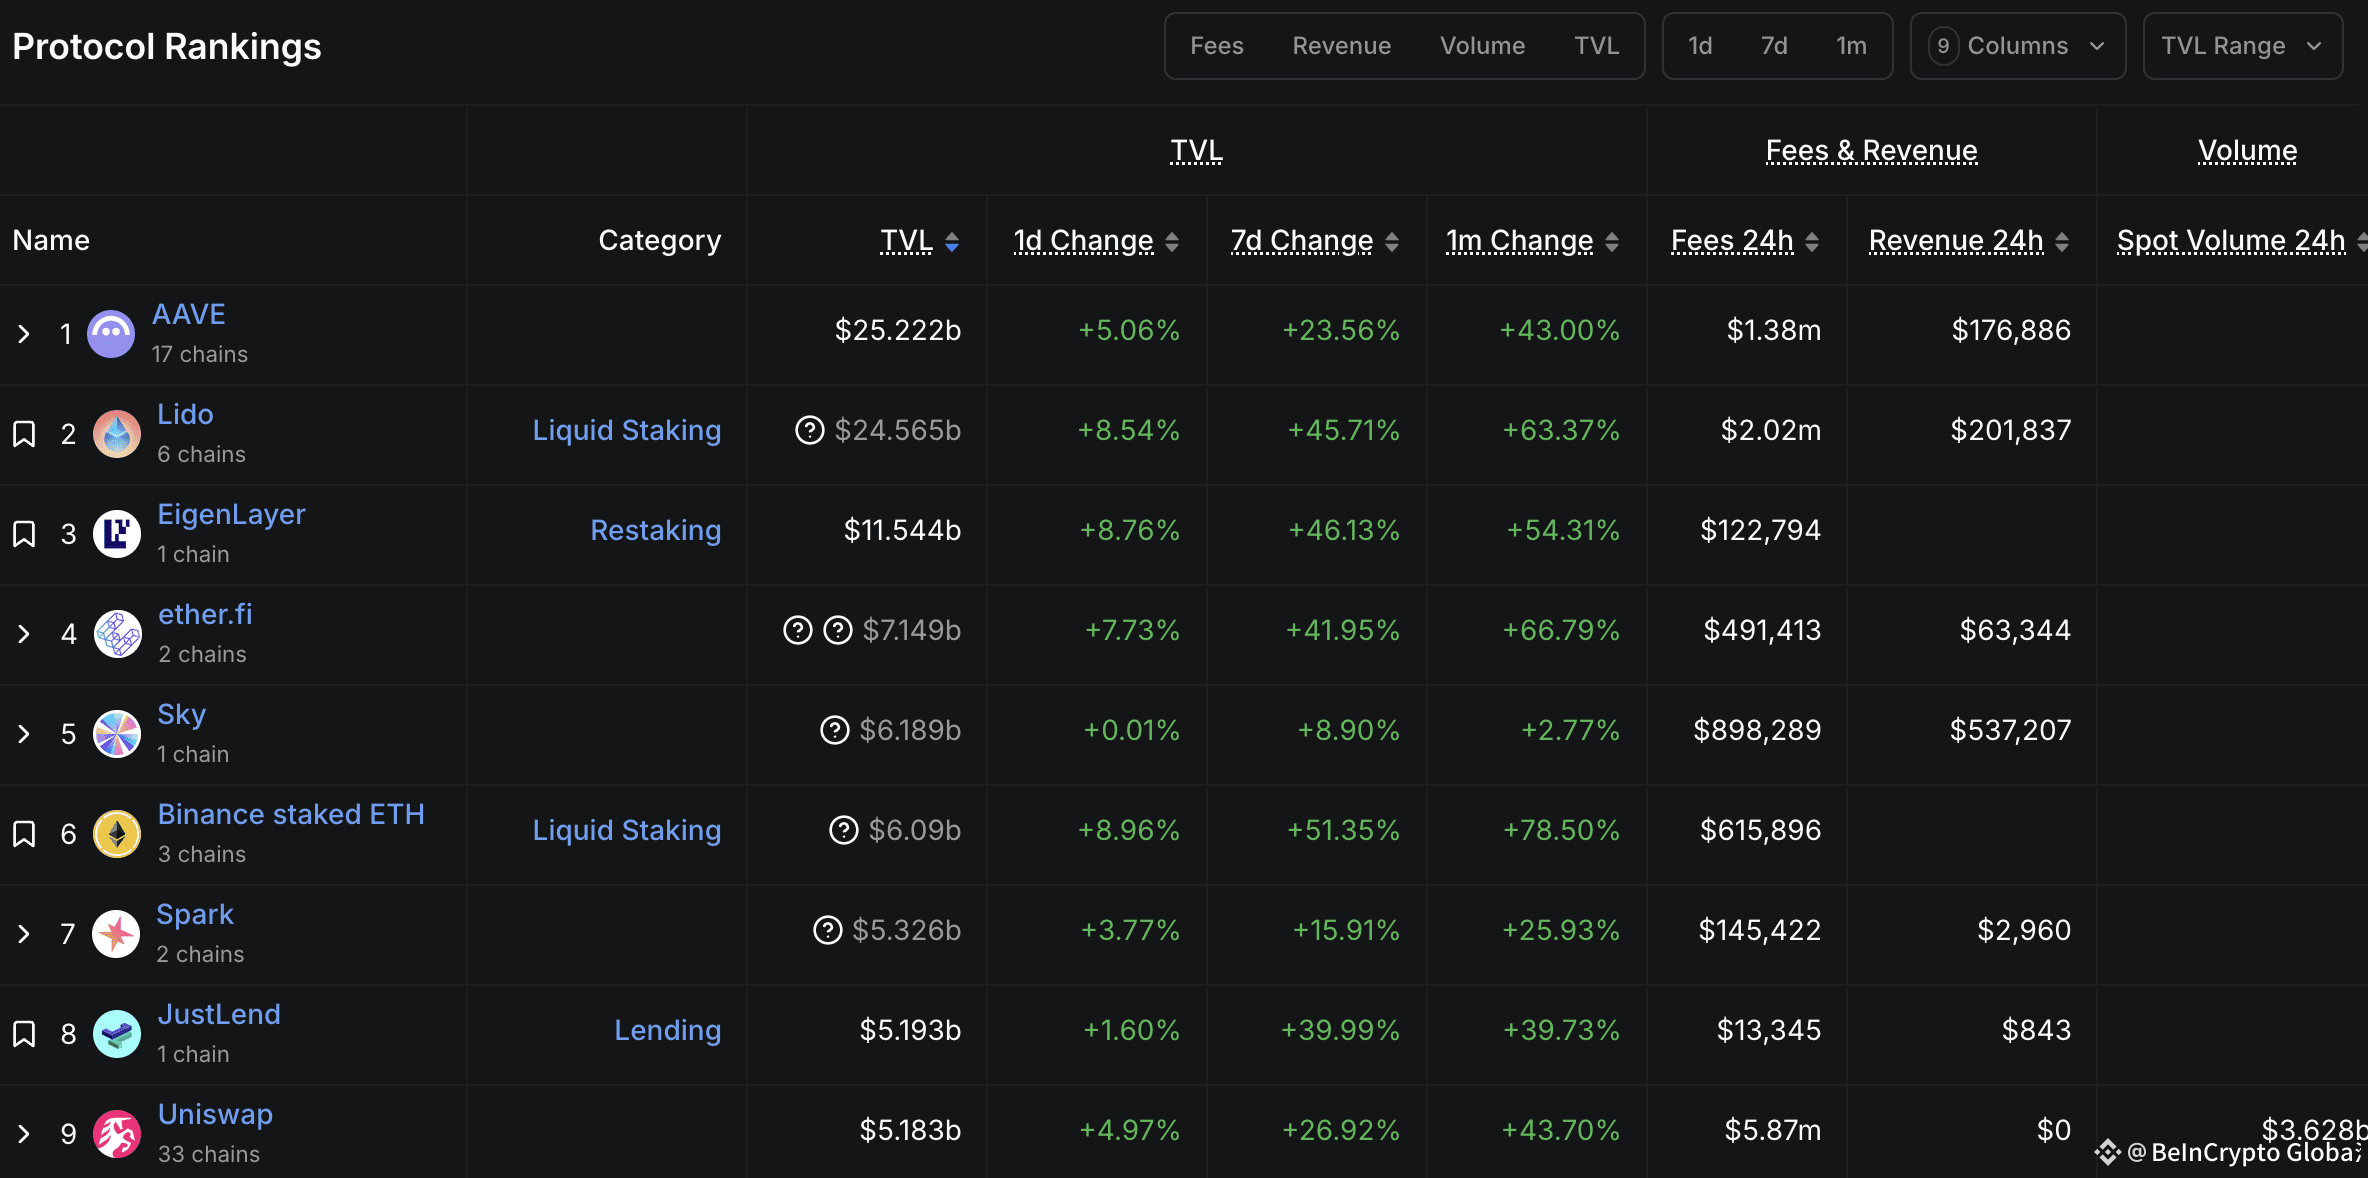This screenshot has width=2368, height=1178.
Task: Click the Lido protocol logo icon
Action: point(117,434)
